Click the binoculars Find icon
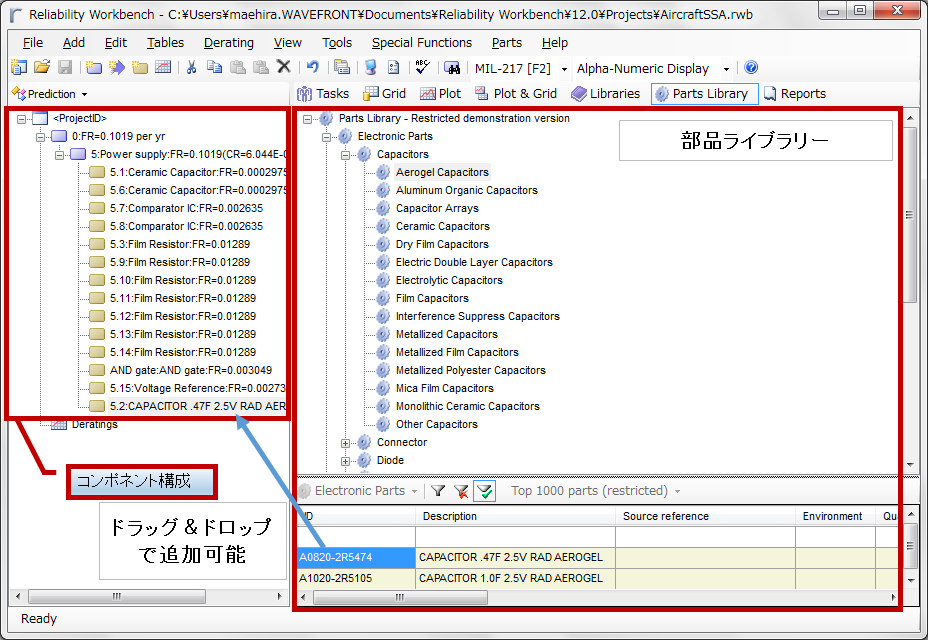Image resolution: width=928 pixels, height=640 pixels. pos(452,67)
